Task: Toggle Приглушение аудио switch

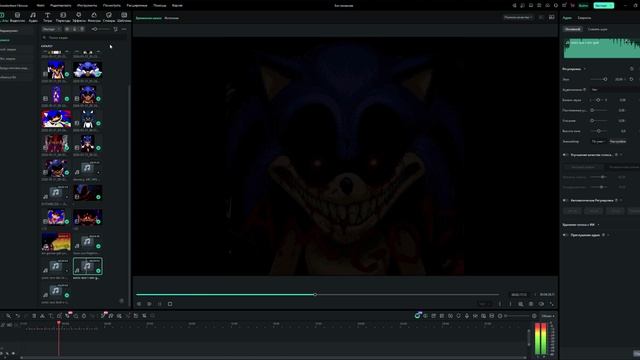Action: [x=565, y=235]
